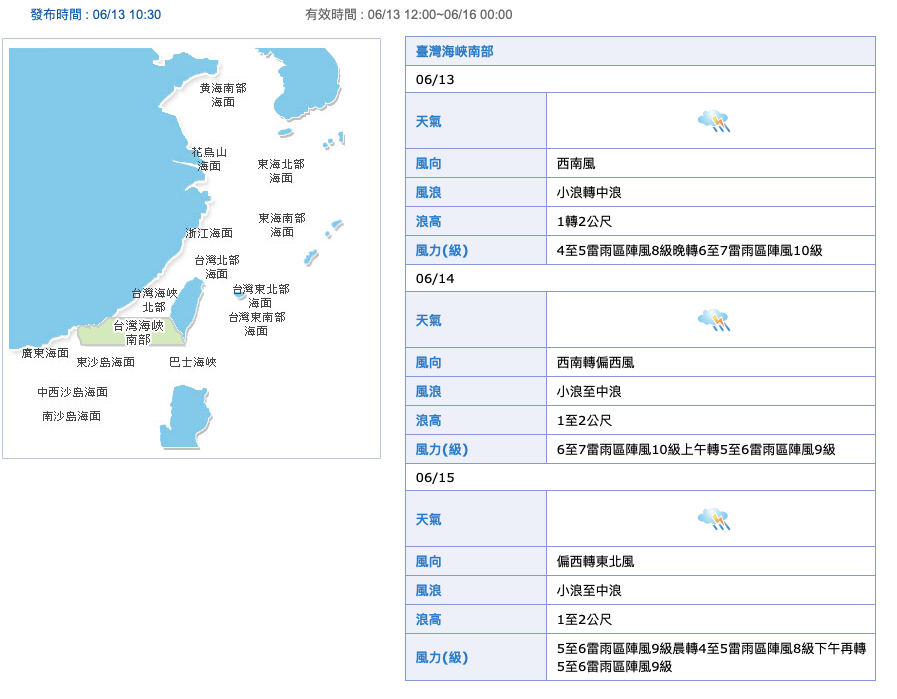The width and height of the screenshot is (897, 699).
Task: Click the 06/13 thunderstorm weather icon
Action: (x=713, y=121)
